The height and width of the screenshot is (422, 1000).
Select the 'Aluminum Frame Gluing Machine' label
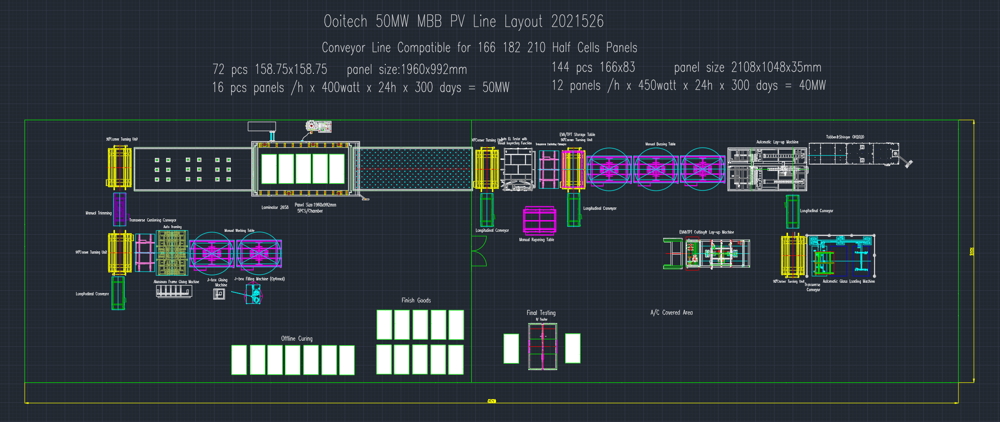click(x=177, y=281)
